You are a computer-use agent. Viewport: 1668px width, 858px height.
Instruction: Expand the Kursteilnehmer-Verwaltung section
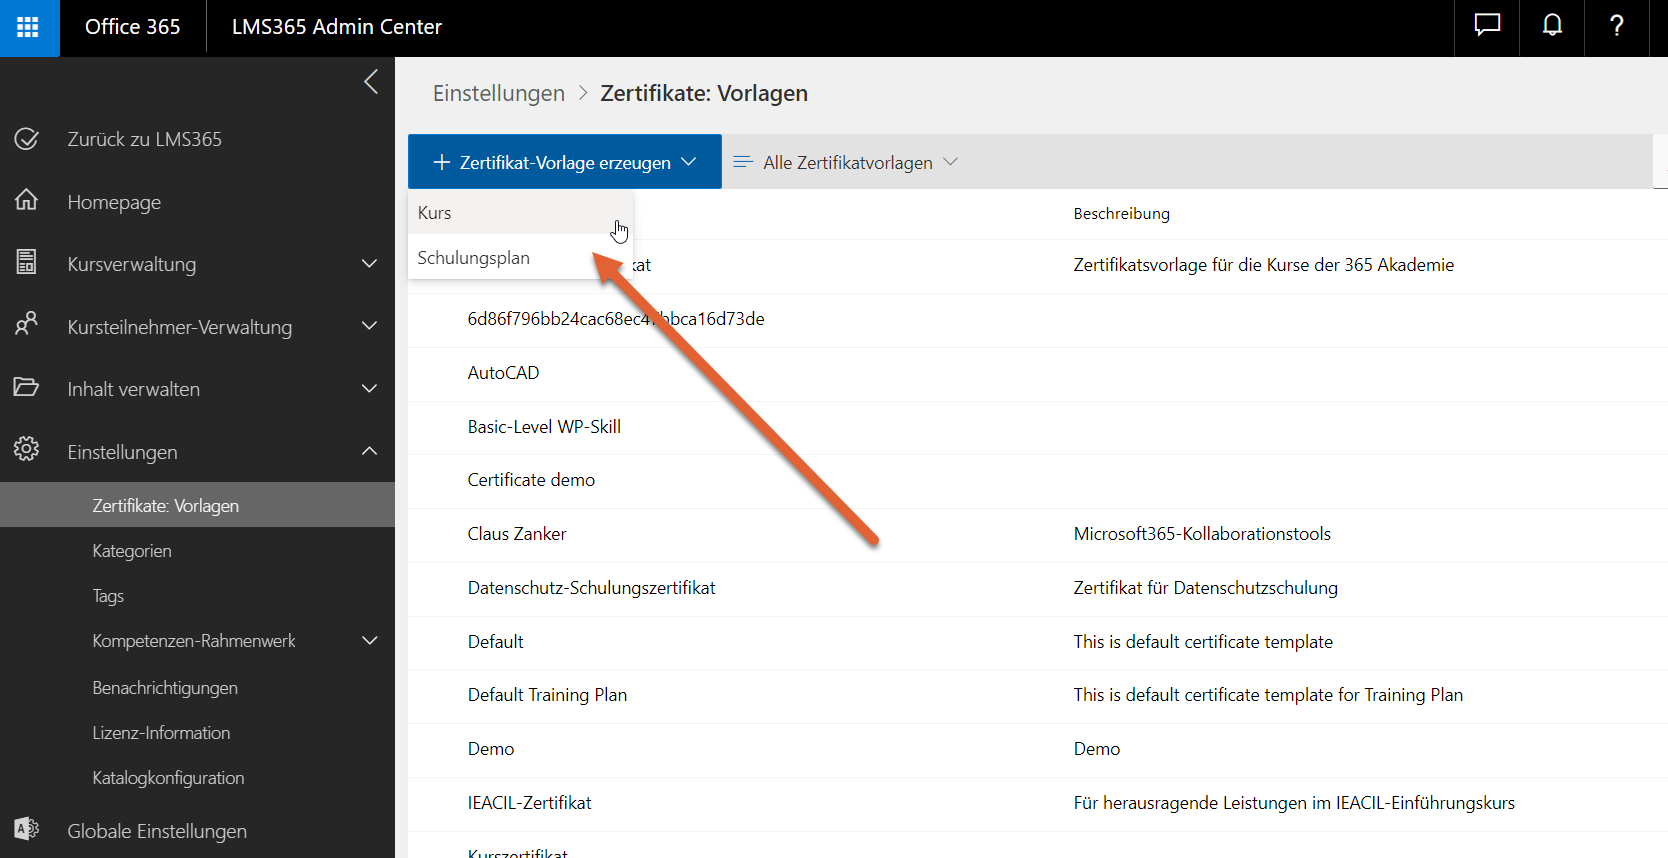[369, 327]
